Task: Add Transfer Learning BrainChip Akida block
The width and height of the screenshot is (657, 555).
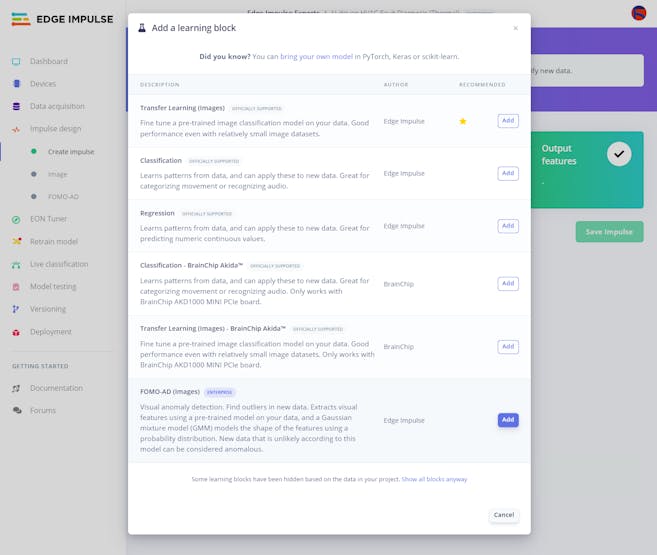Action: 508,347
